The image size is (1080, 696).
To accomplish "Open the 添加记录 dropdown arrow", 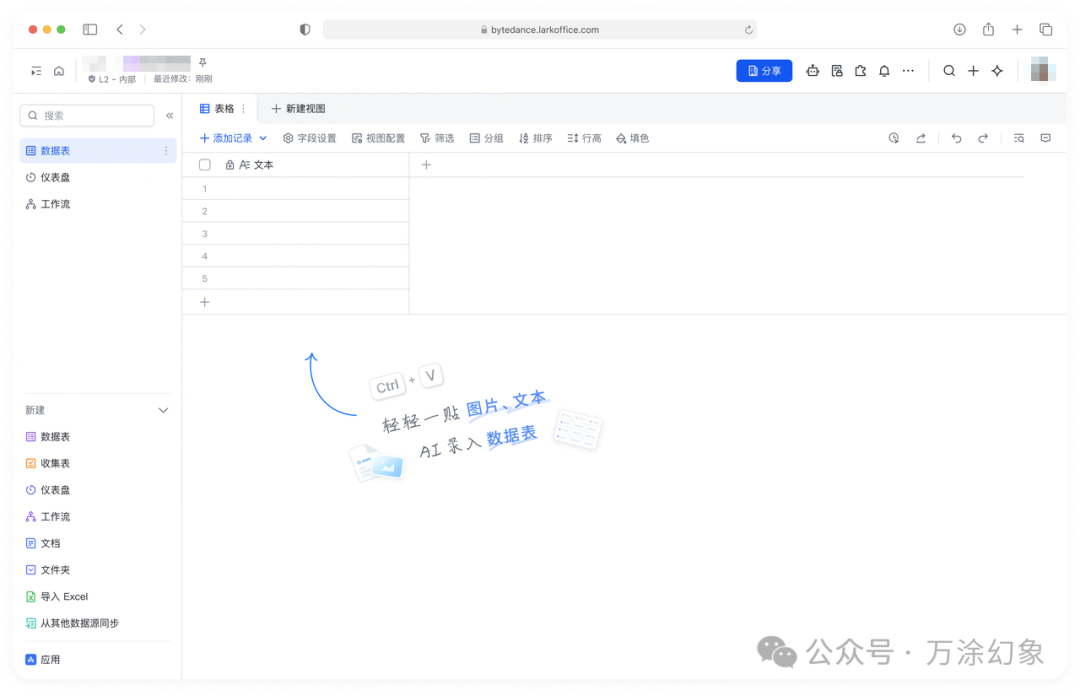I will [x=263, y=138].
